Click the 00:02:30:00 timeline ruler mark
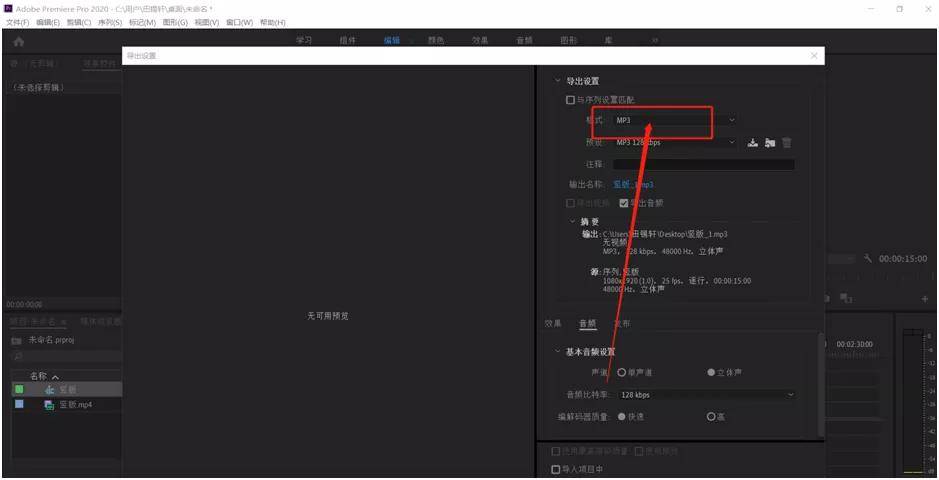 pyautogui.click(x=855, y=345)
